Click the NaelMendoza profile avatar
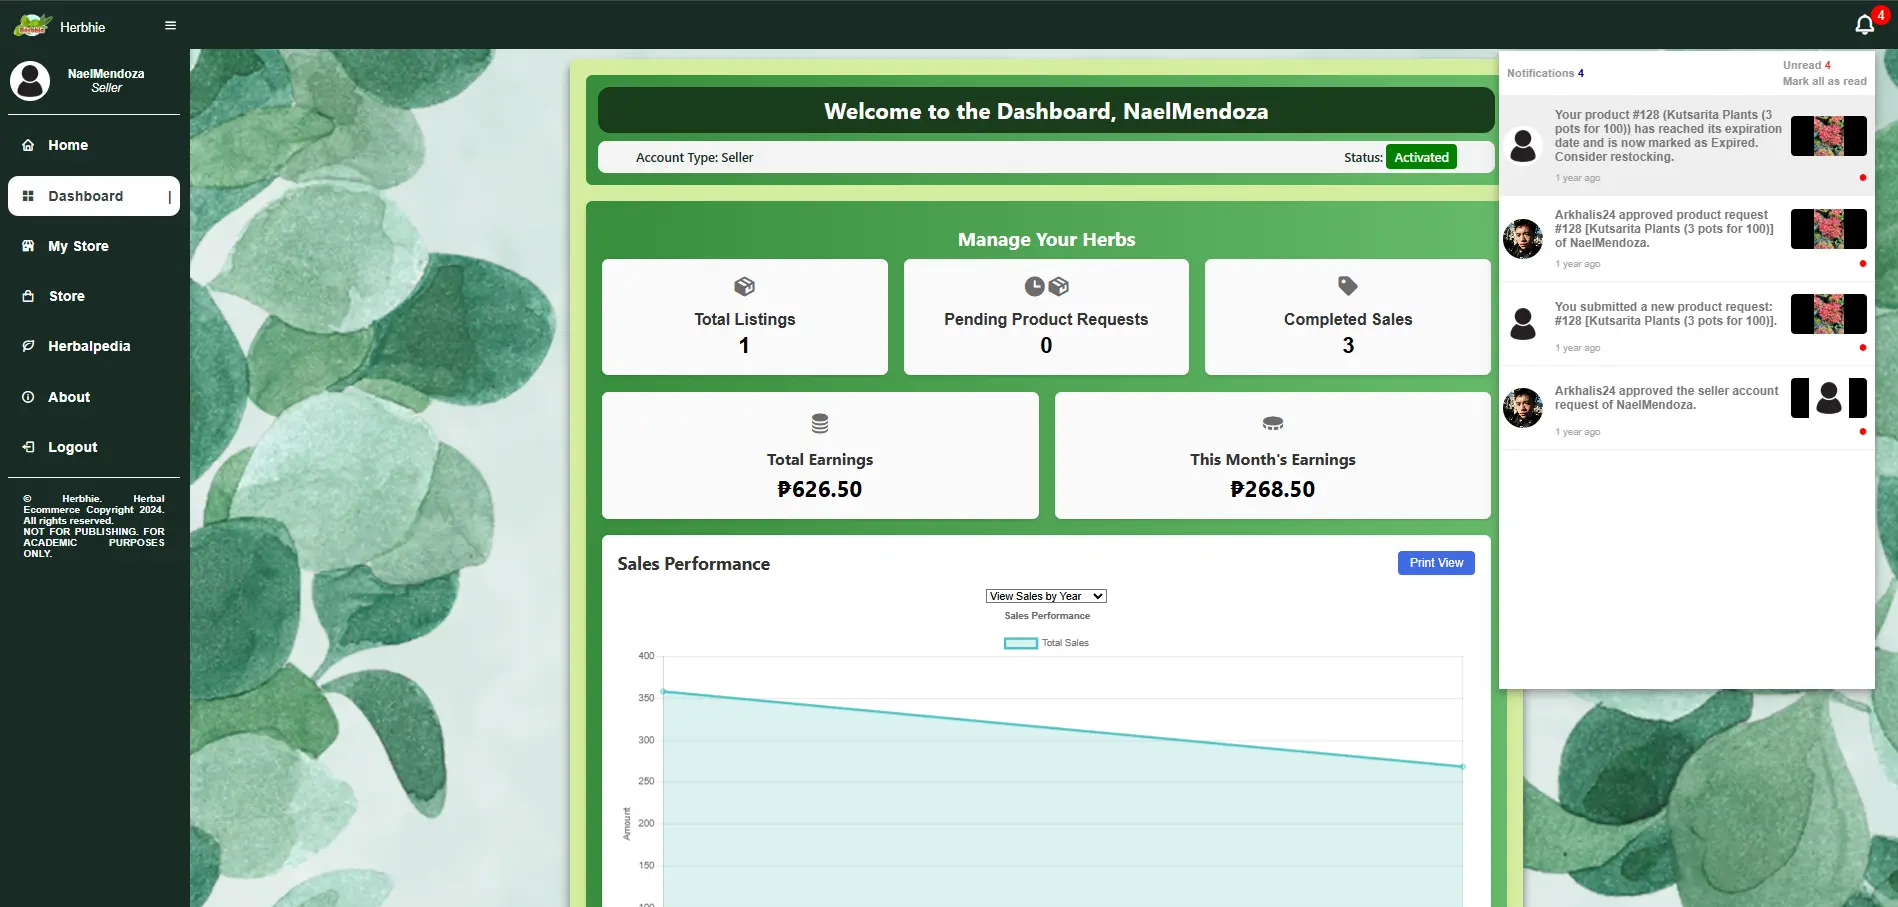Screen dimensions: 1898x907 point(30,81)
